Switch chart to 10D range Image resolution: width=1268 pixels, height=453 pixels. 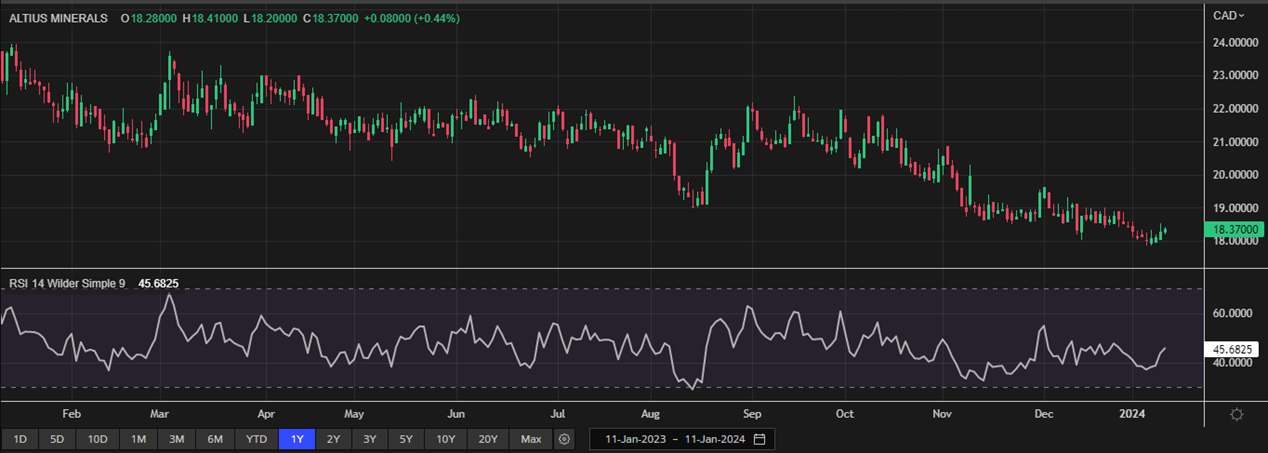97,439
